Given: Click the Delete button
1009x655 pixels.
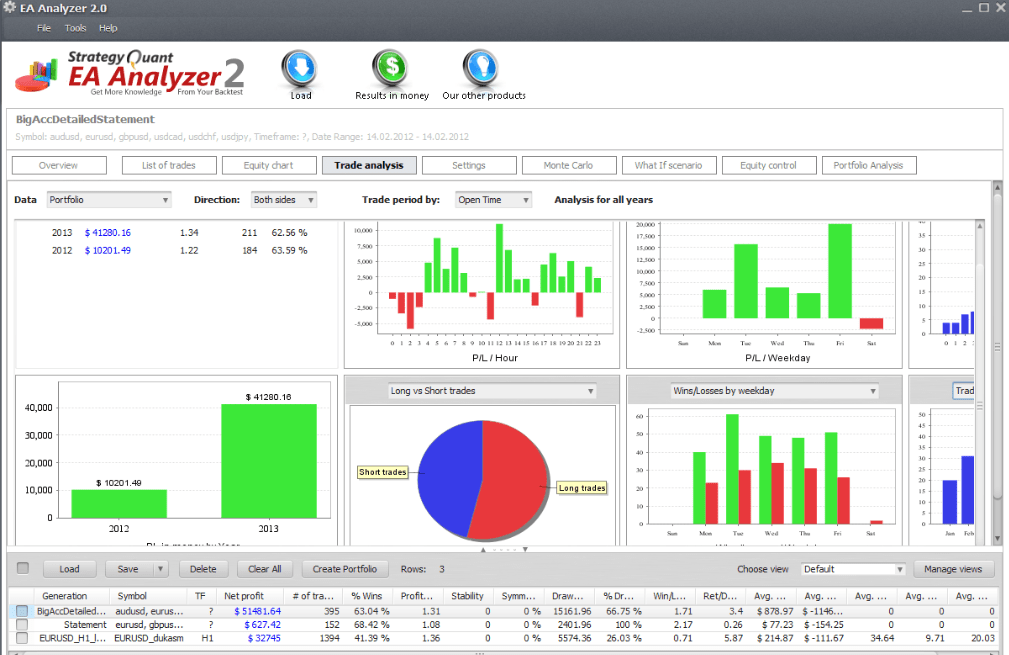Looking at the screenshot, I should click(x=203, y=569).
